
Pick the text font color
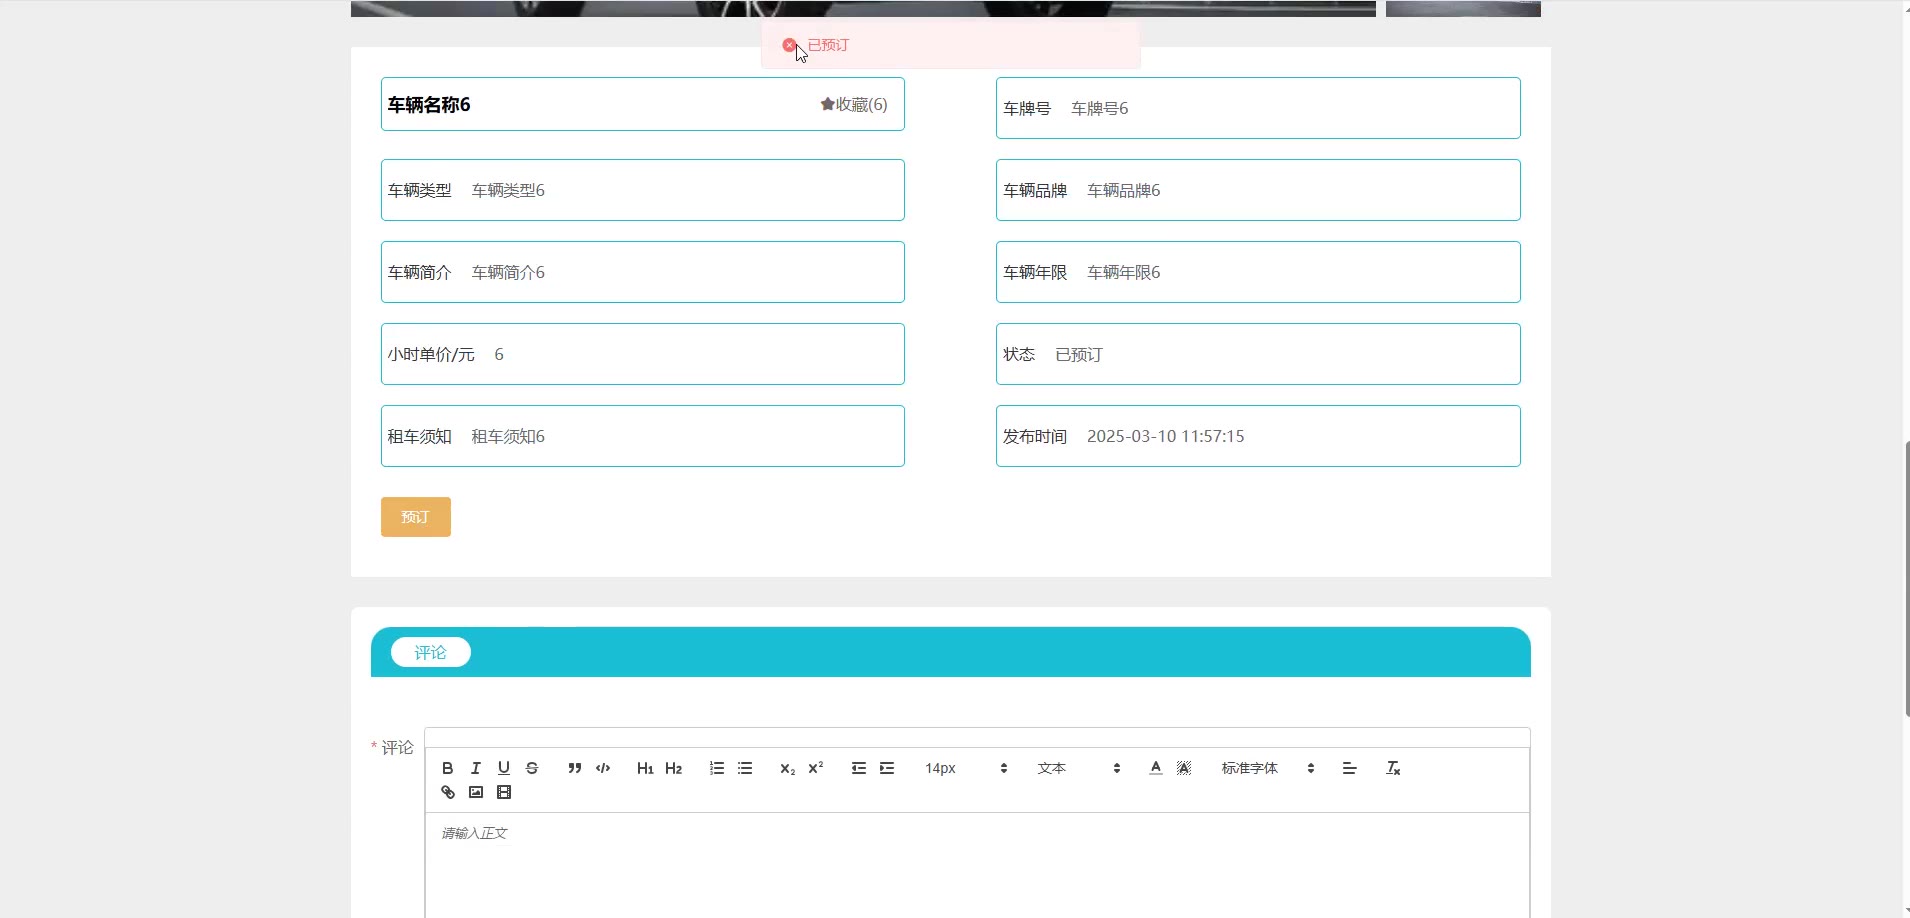(x=1156, y=768)
